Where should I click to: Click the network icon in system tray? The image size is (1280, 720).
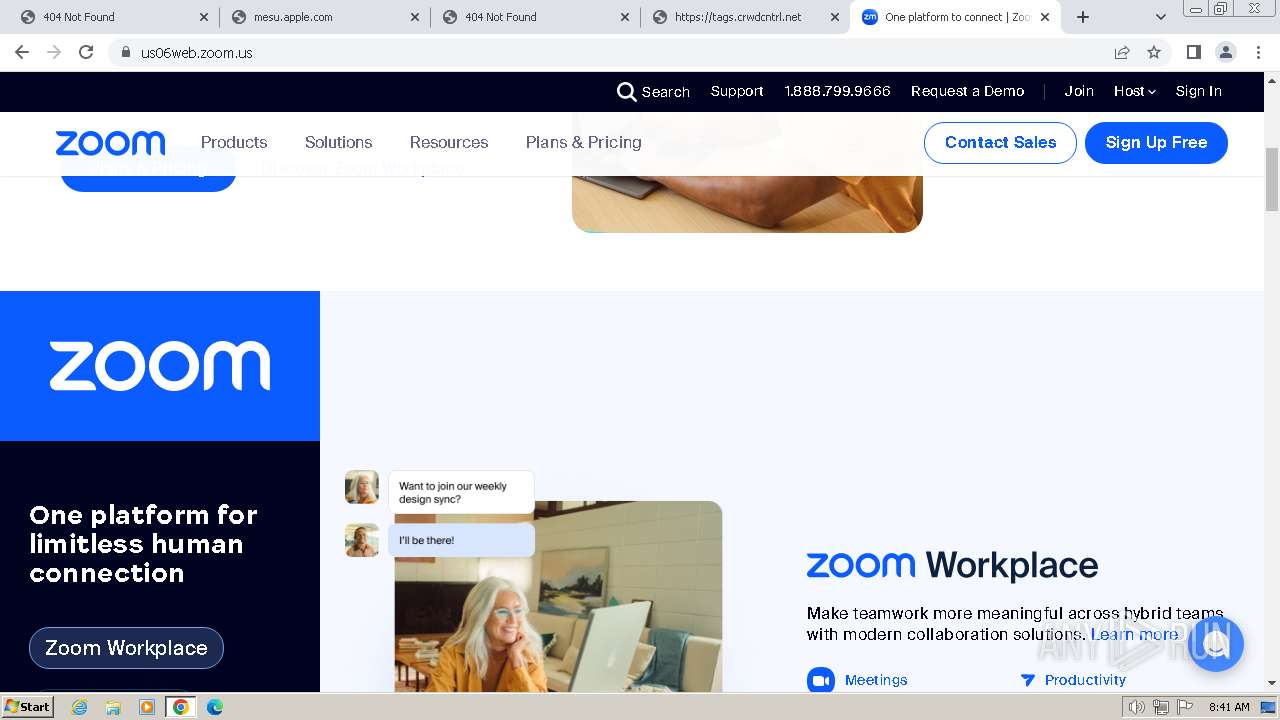[x=1161, y=707]
